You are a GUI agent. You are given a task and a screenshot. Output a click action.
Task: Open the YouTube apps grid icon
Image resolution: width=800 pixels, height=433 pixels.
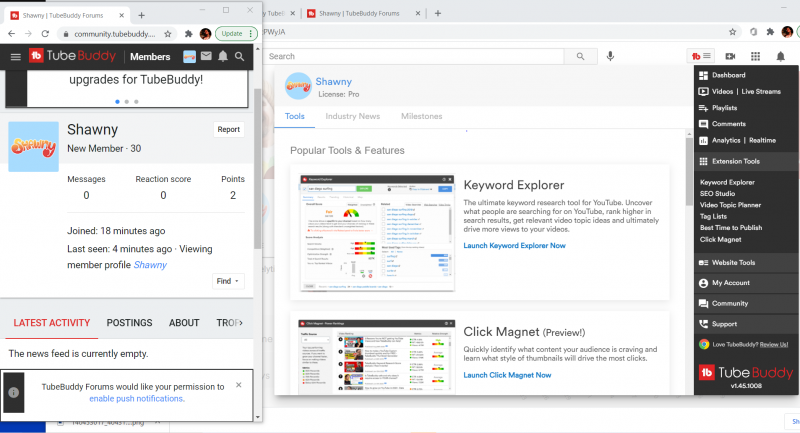(755, 56)
